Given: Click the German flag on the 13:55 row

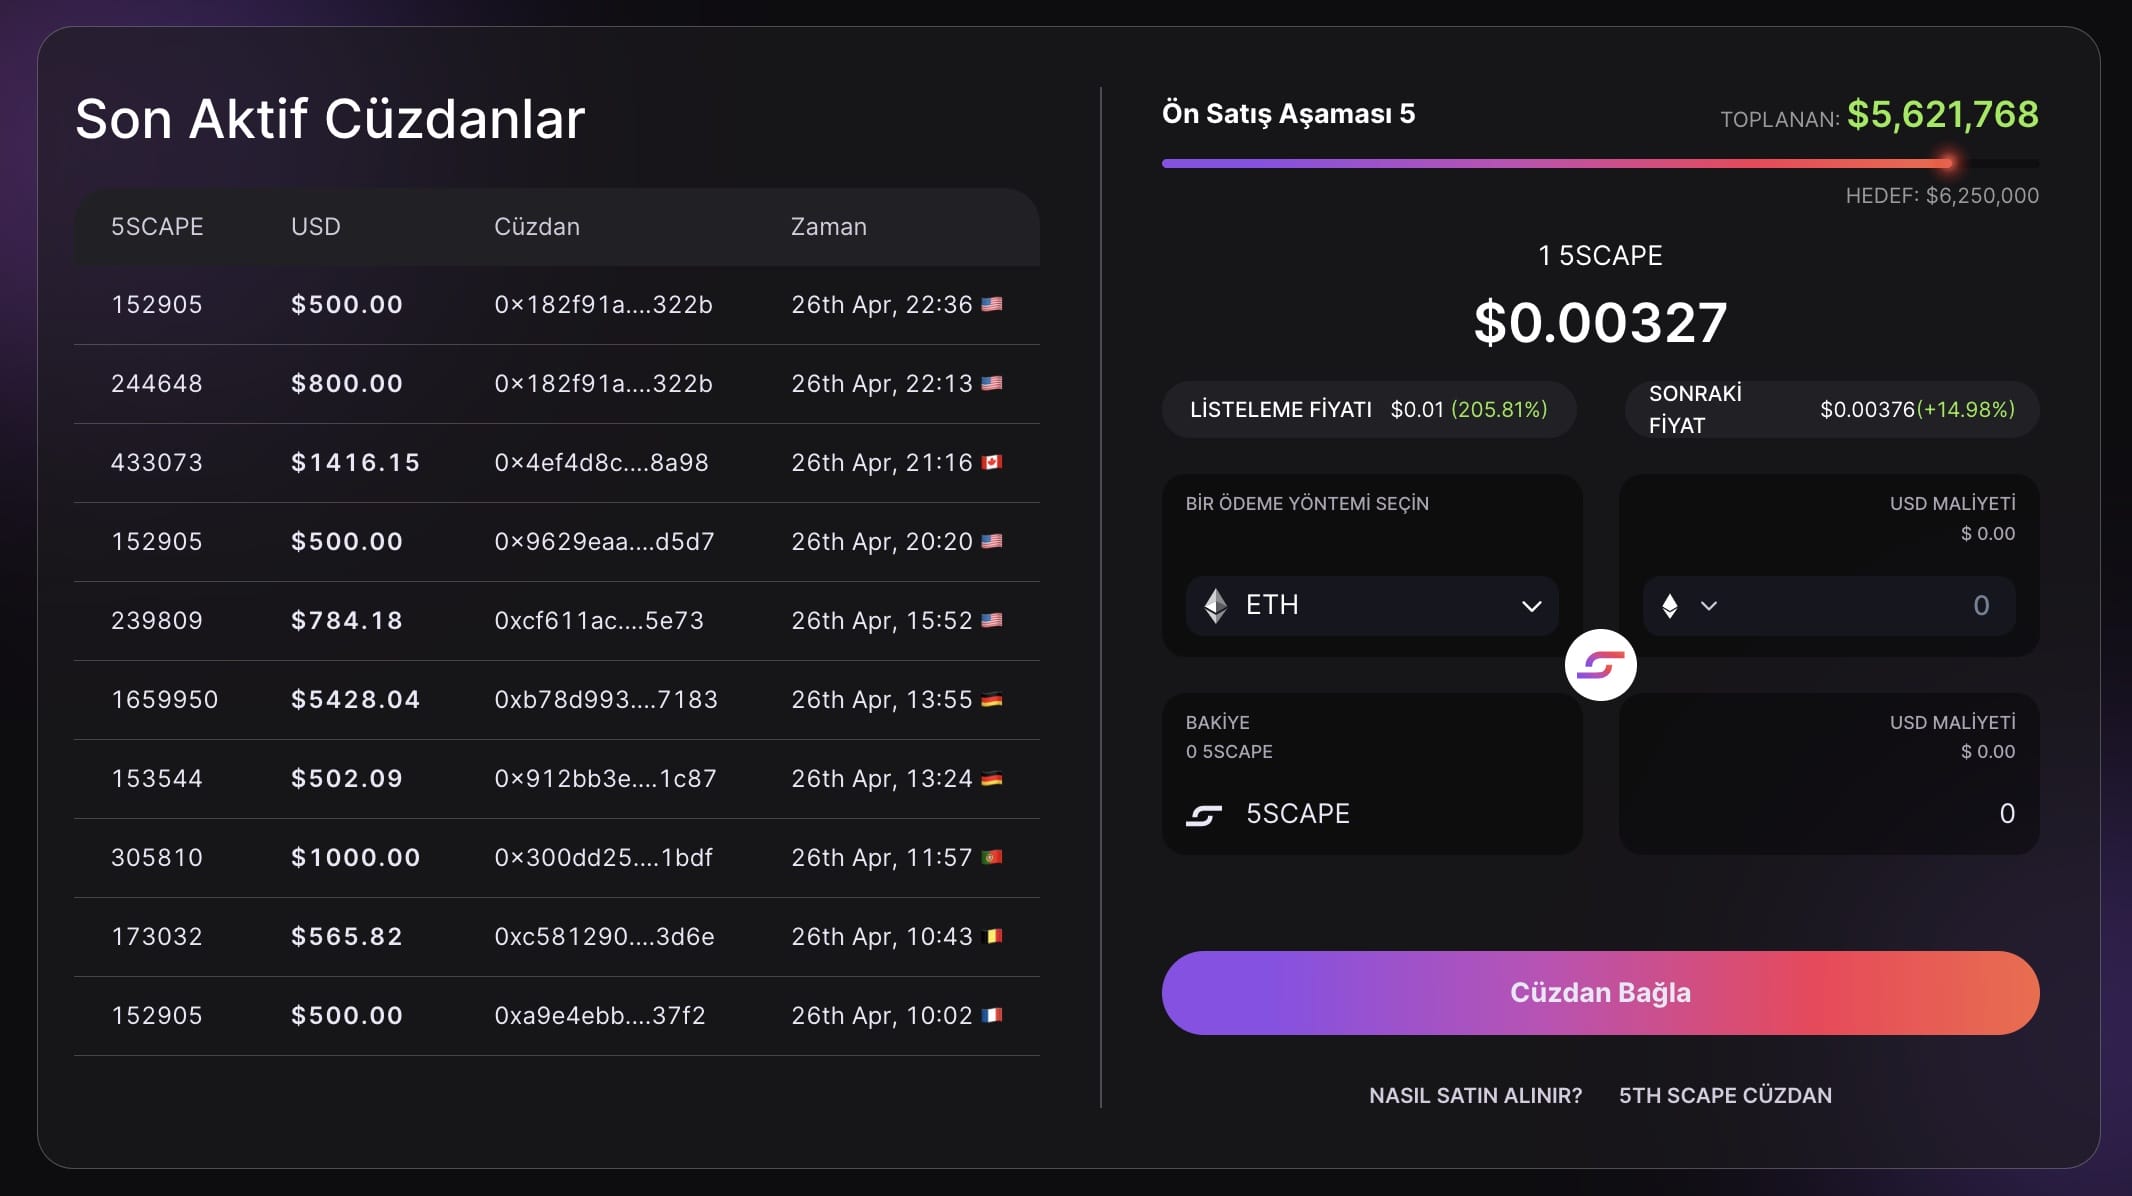Looking at the screenshot, I should point(992,699).
